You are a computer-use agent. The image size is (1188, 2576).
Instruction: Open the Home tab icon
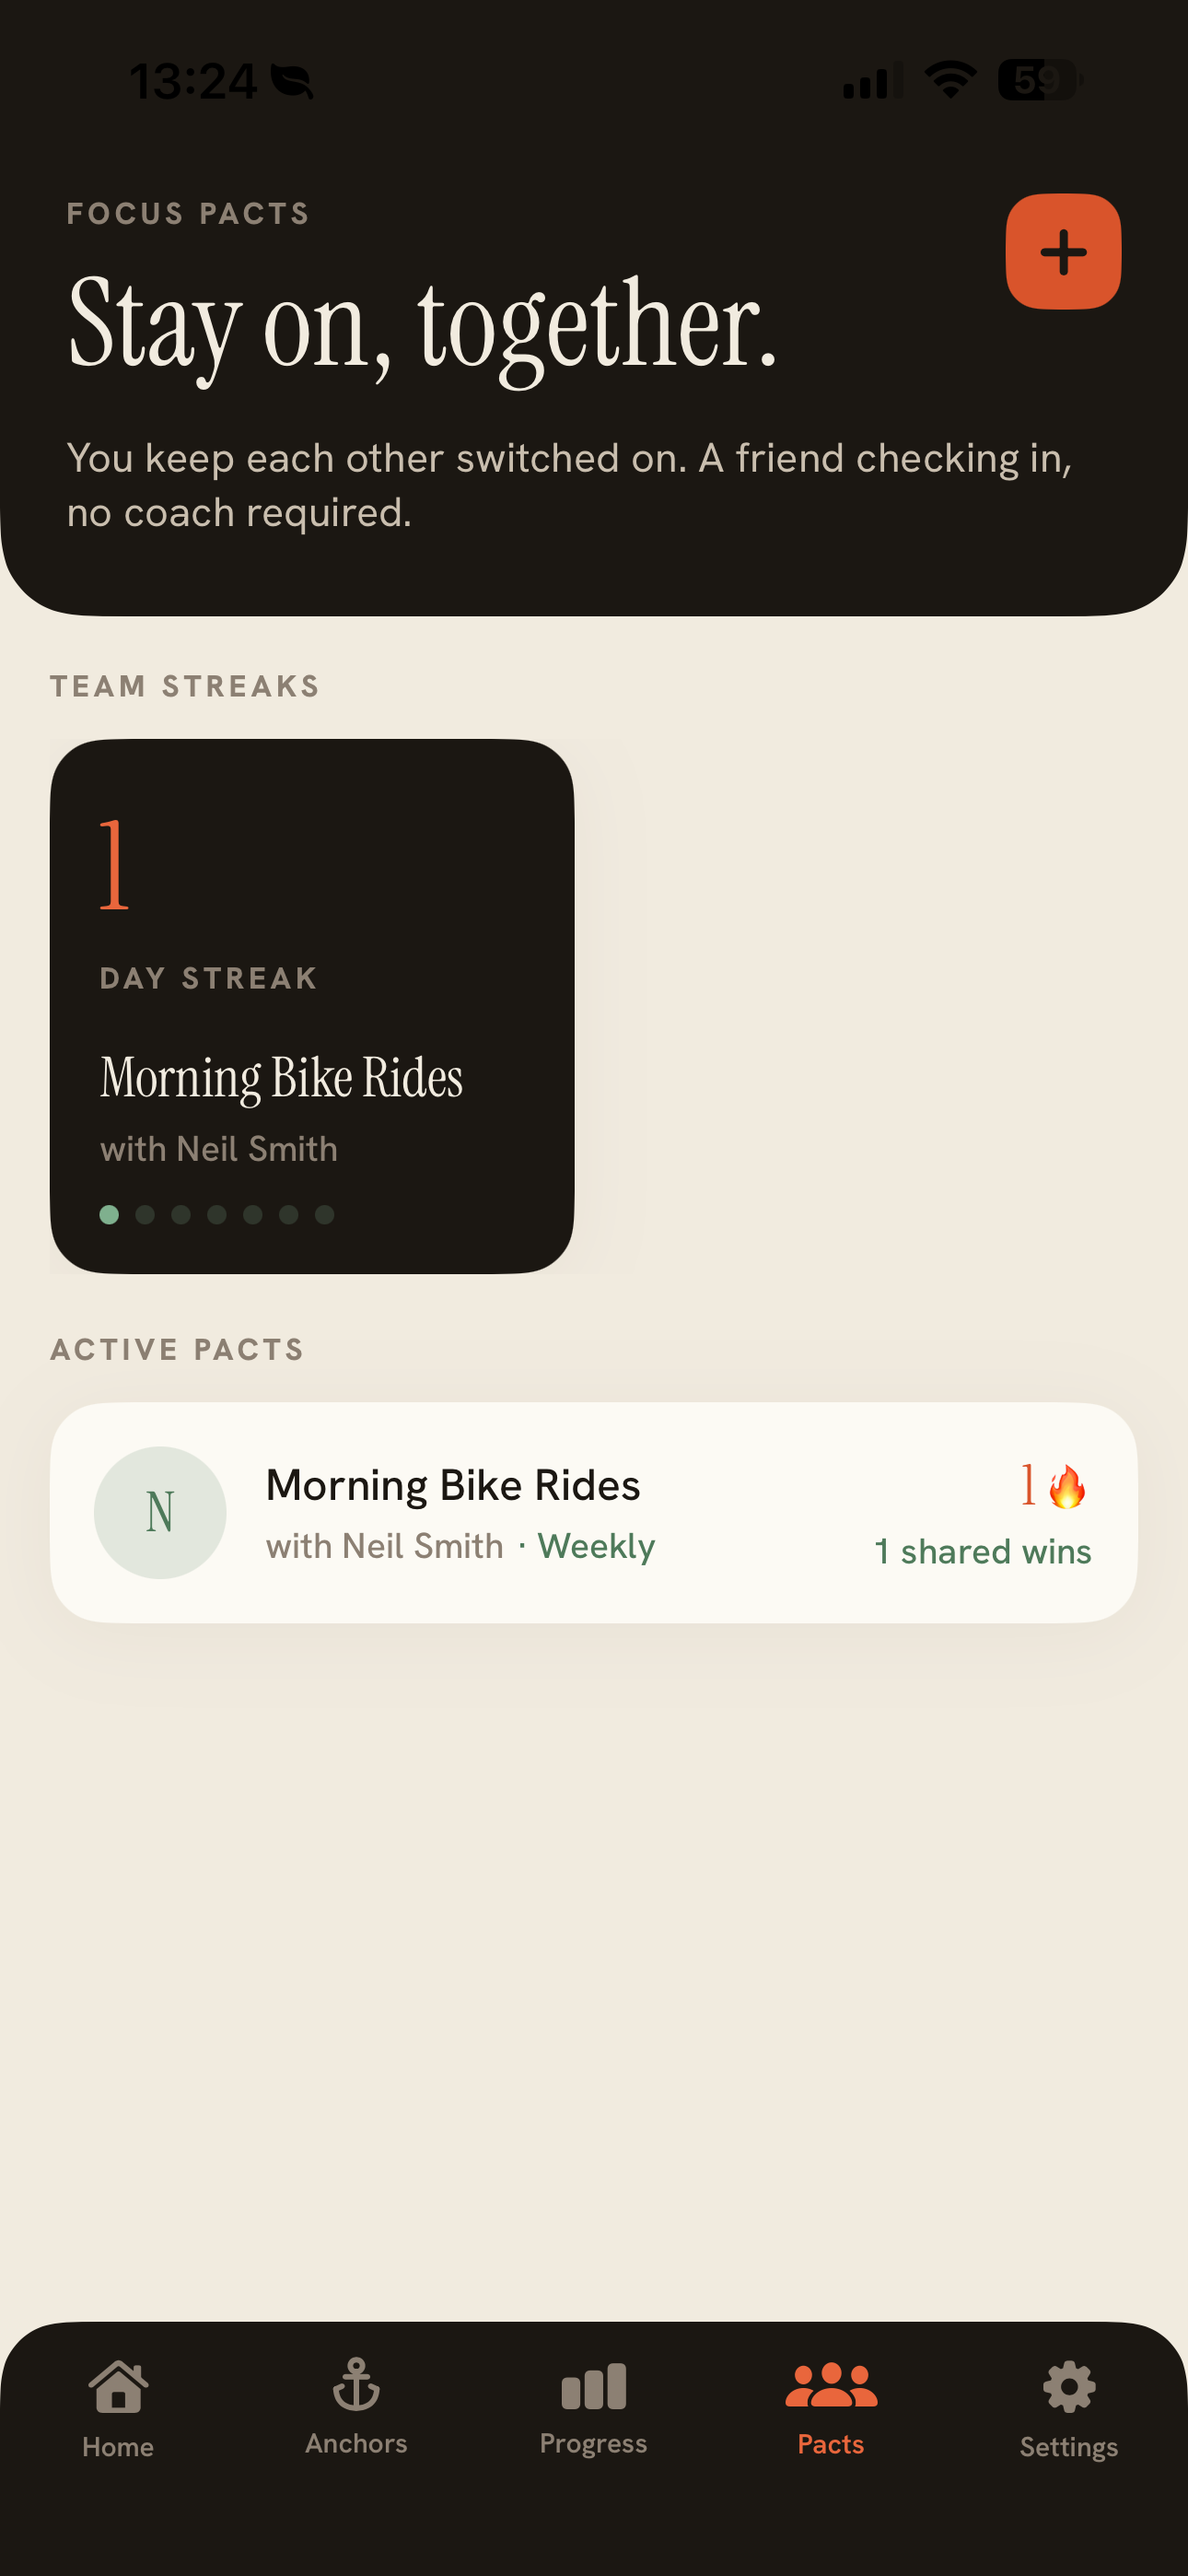[x=118, y=2386]
